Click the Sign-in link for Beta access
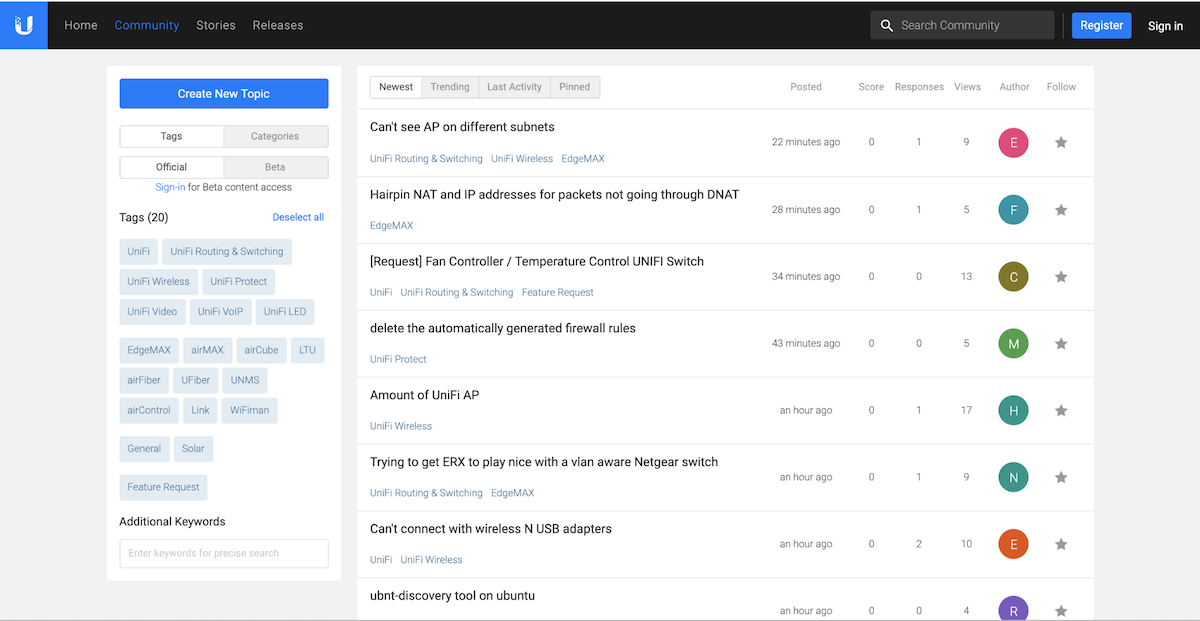The height and width of the screenshot is (621, 1200). [170, 187]
